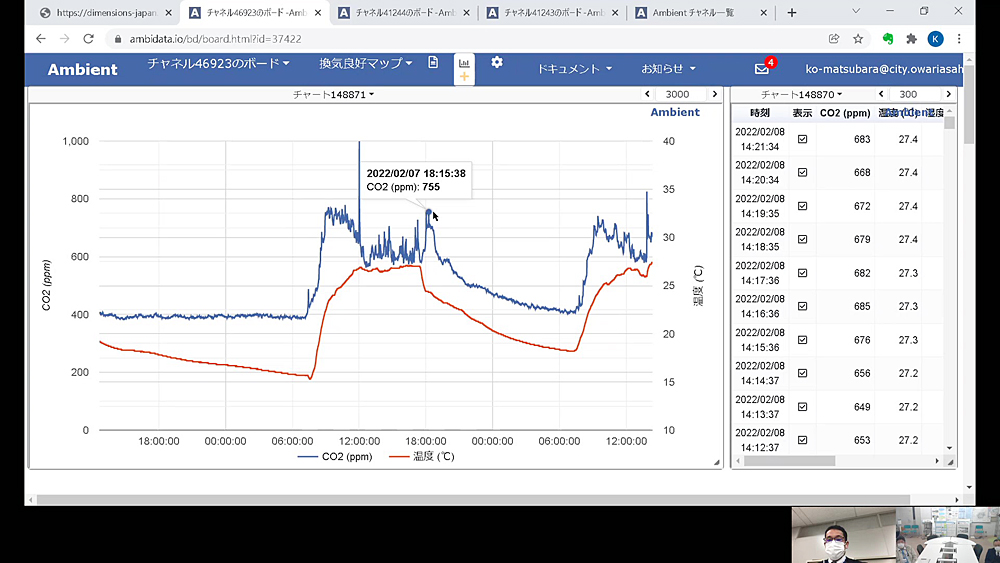1000x563 pixels.
Task: Toggle display checkbox for the 14:15:36 row
Action: [802, 340]
